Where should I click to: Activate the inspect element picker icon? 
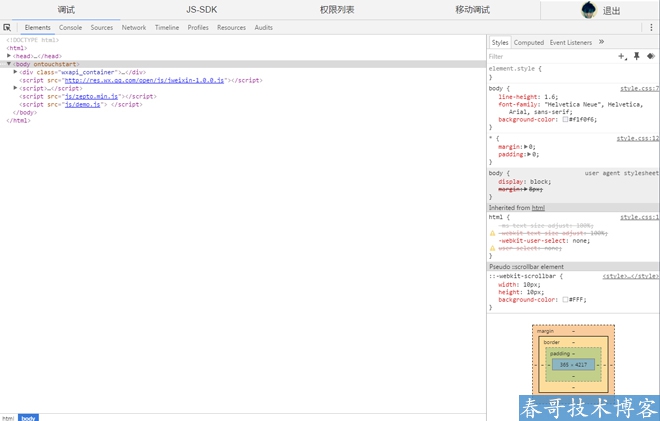coord(7,27)
